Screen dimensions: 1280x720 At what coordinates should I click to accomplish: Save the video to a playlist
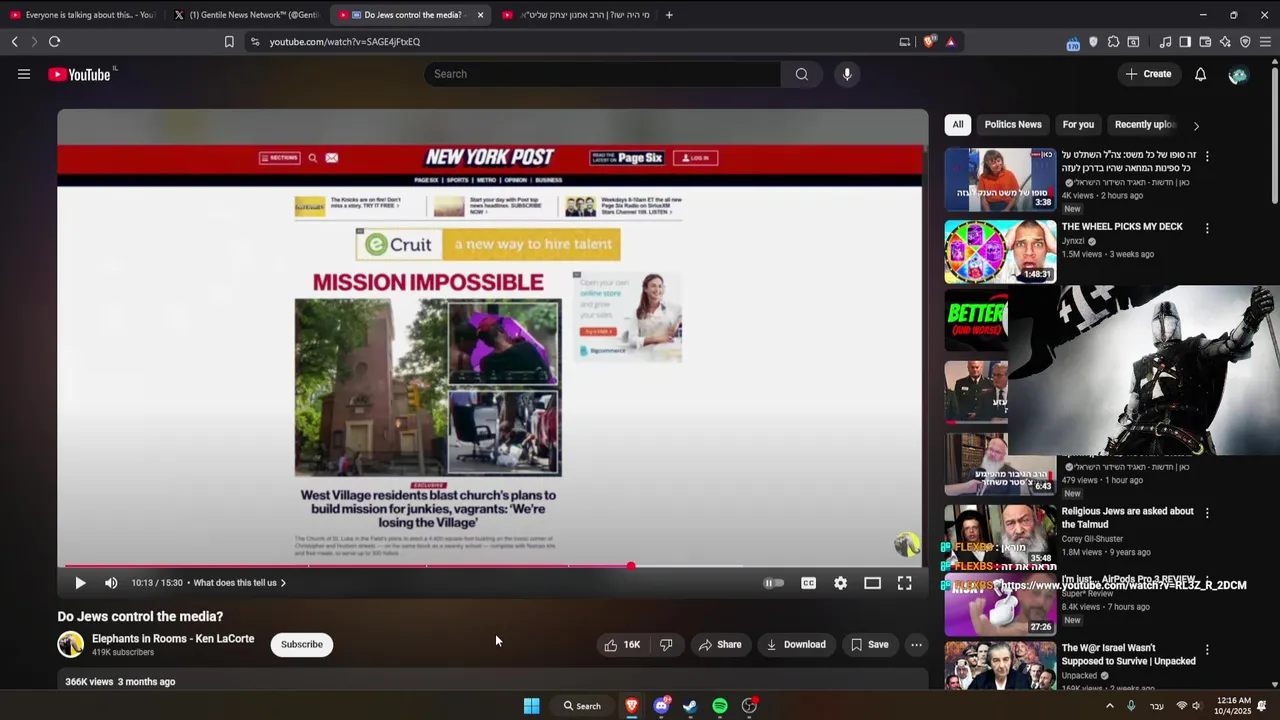point(869,645)
